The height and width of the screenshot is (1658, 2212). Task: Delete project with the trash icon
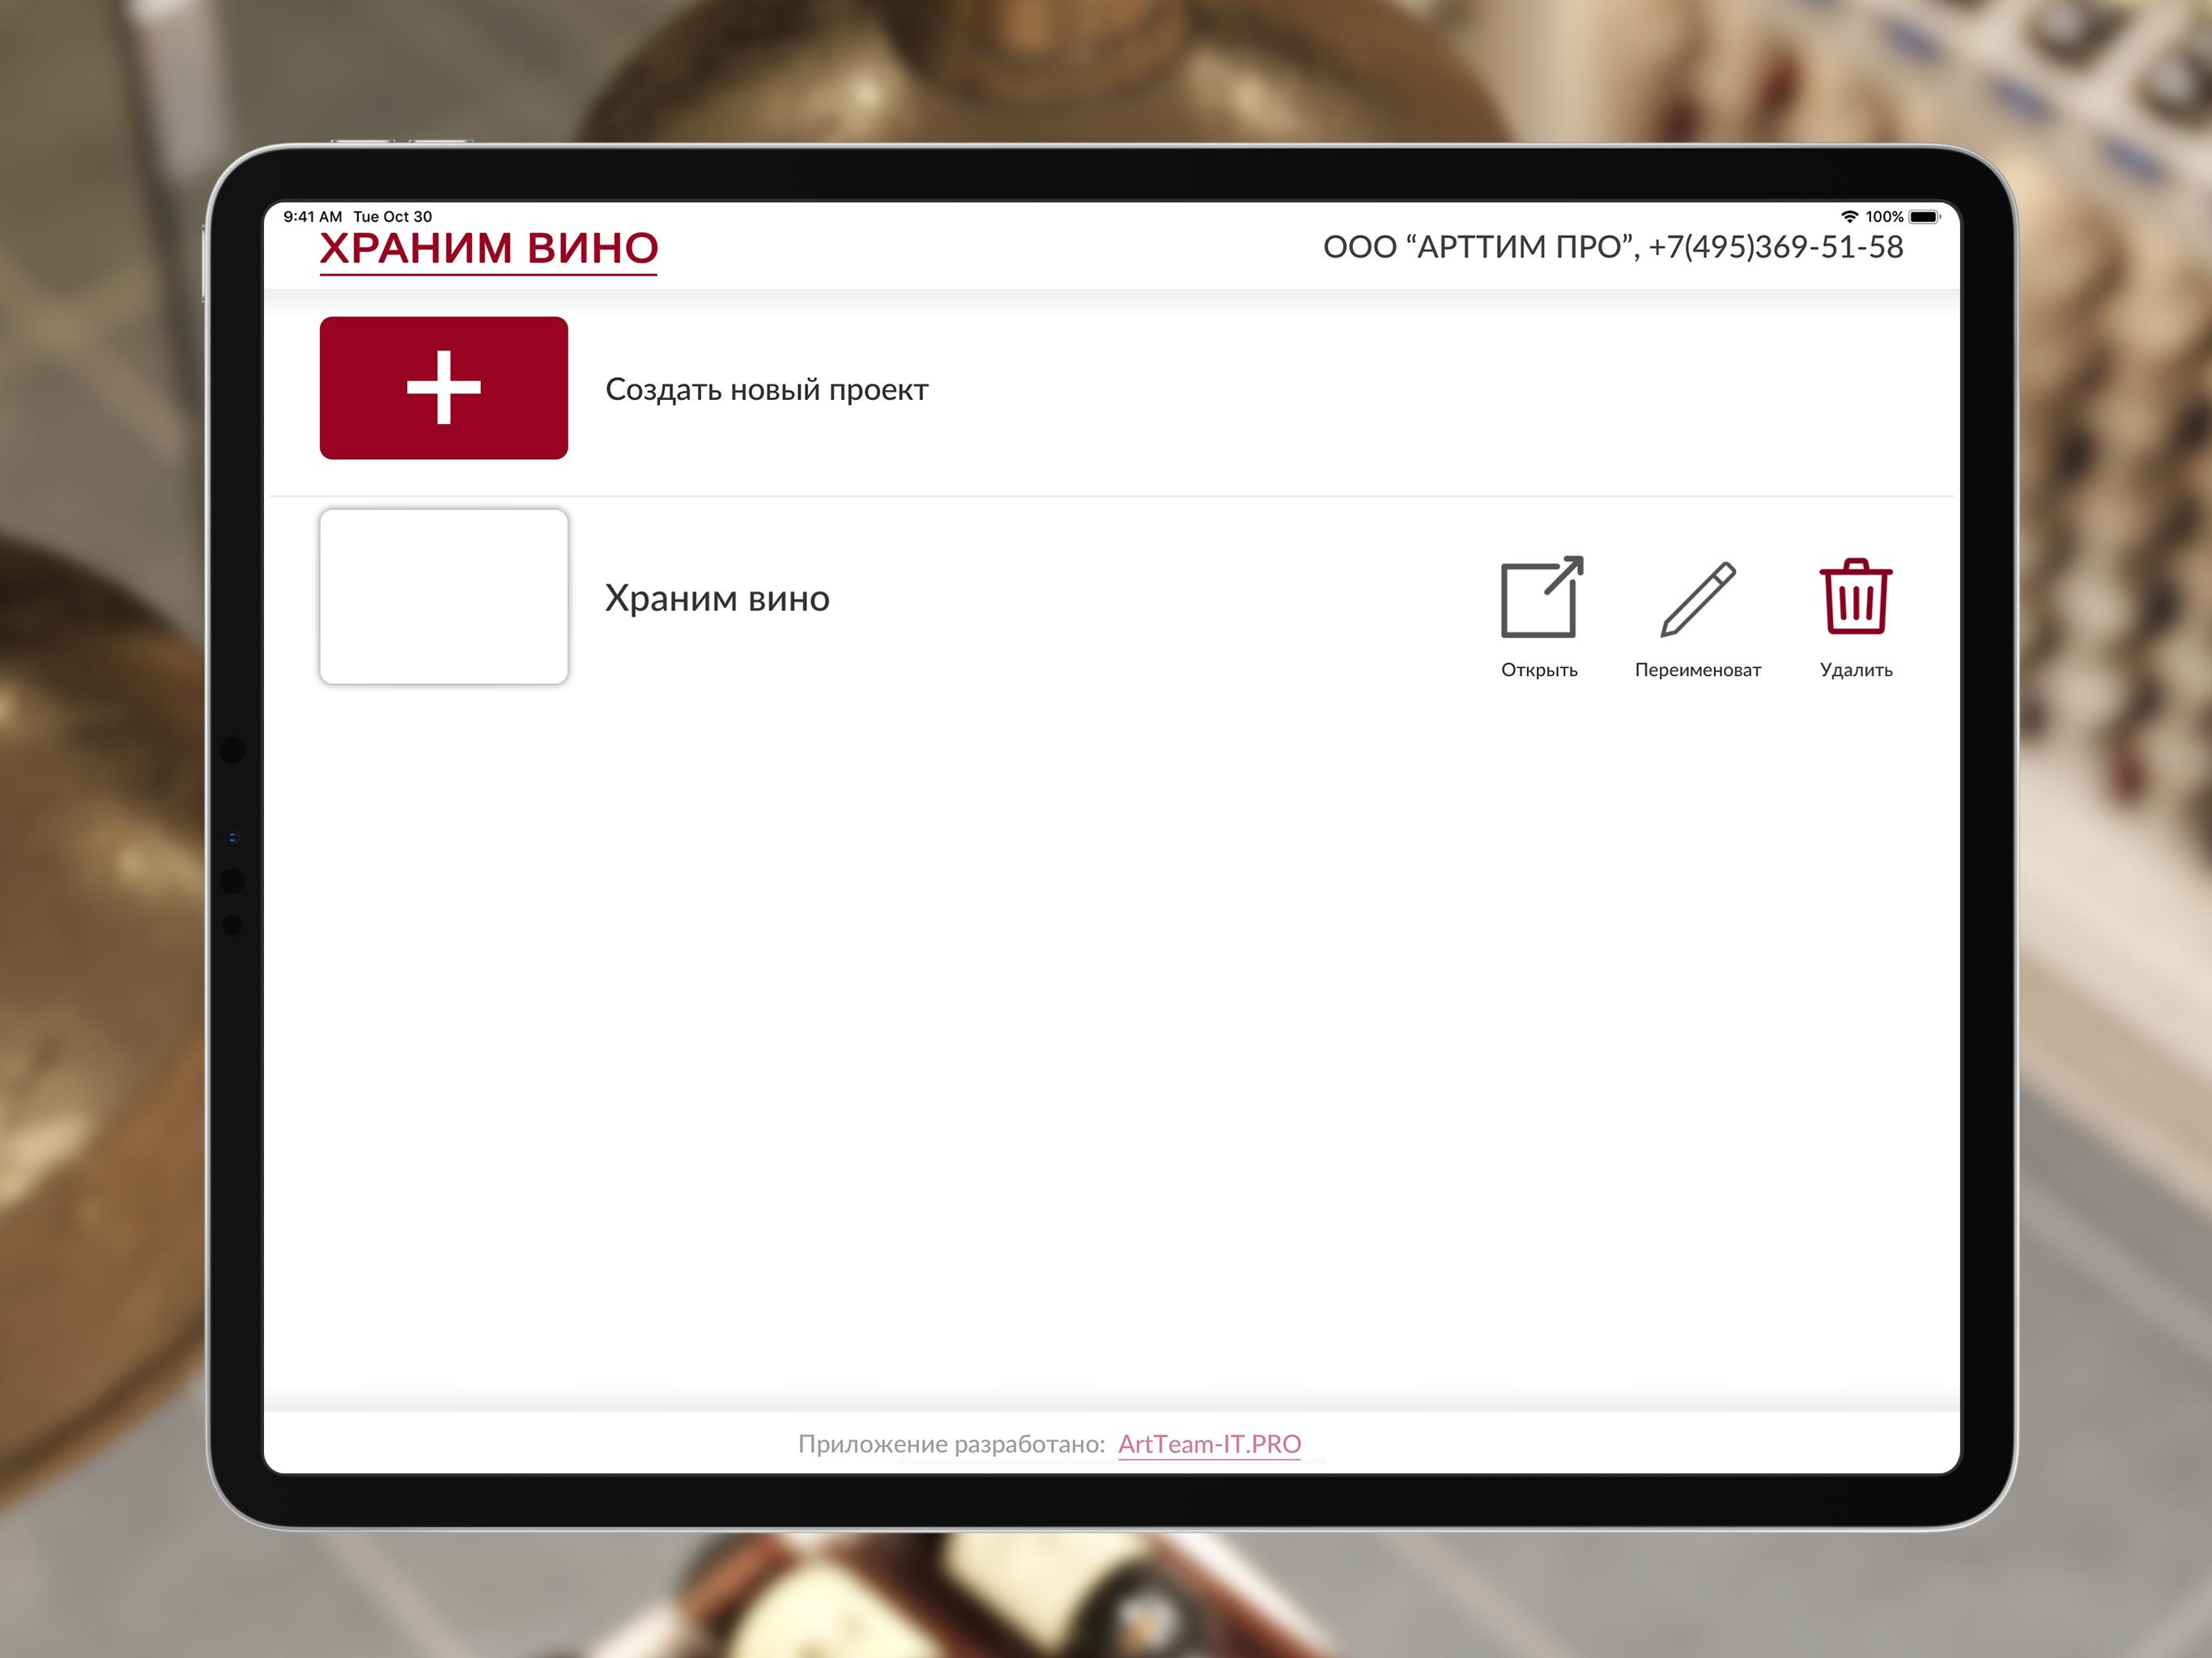coord(1855,596)
